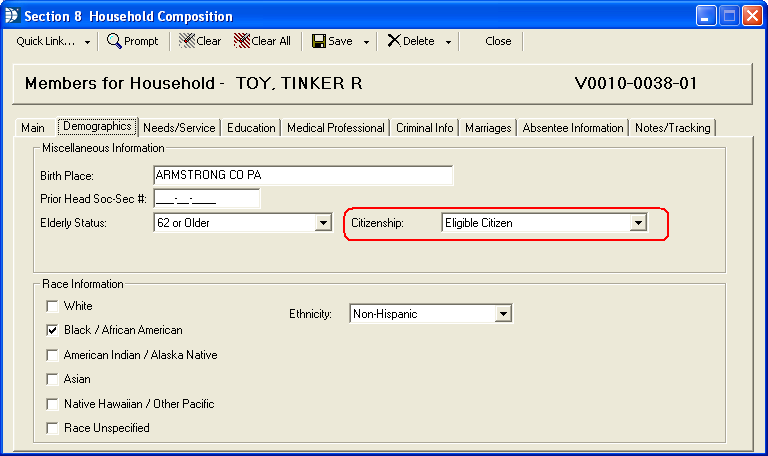The image size is (768, 456).
Task: Switch to the Marriages tab
Action: pos(488,128)
